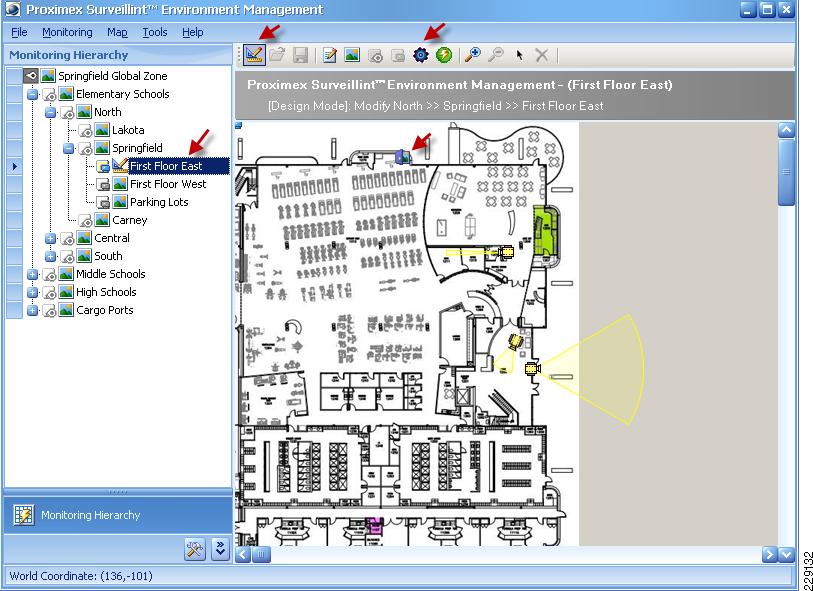The height and width of the screenshot is (591, 813).
Task: Select the Zoom Out magnifier tool
Action: coord(496,54)
